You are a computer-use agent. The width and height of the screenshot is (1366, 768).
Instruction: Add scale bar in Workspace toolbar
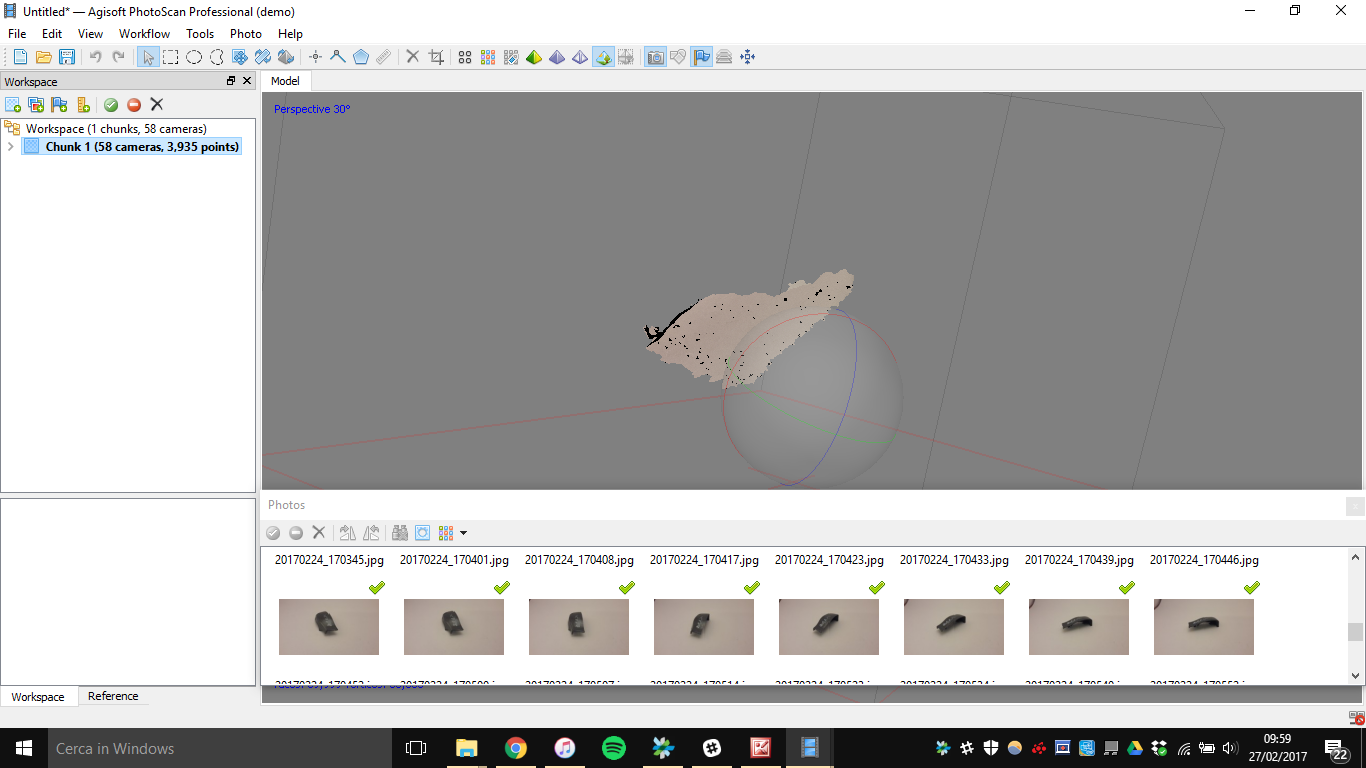point(83,104)
